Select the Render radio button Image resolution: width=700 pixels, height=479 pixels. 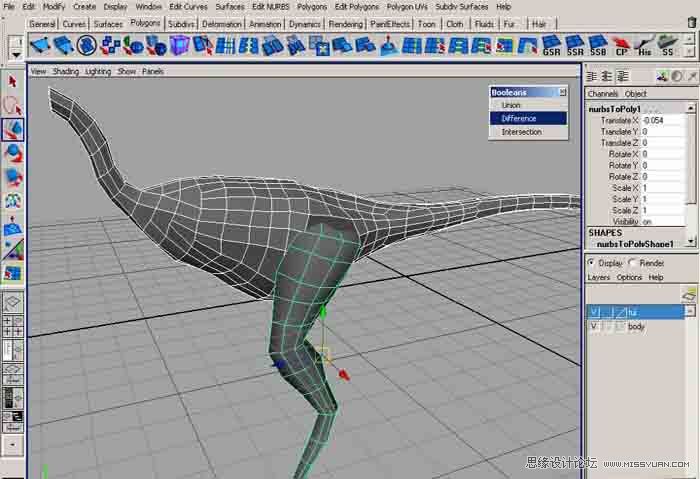click(x=631, y=263)
